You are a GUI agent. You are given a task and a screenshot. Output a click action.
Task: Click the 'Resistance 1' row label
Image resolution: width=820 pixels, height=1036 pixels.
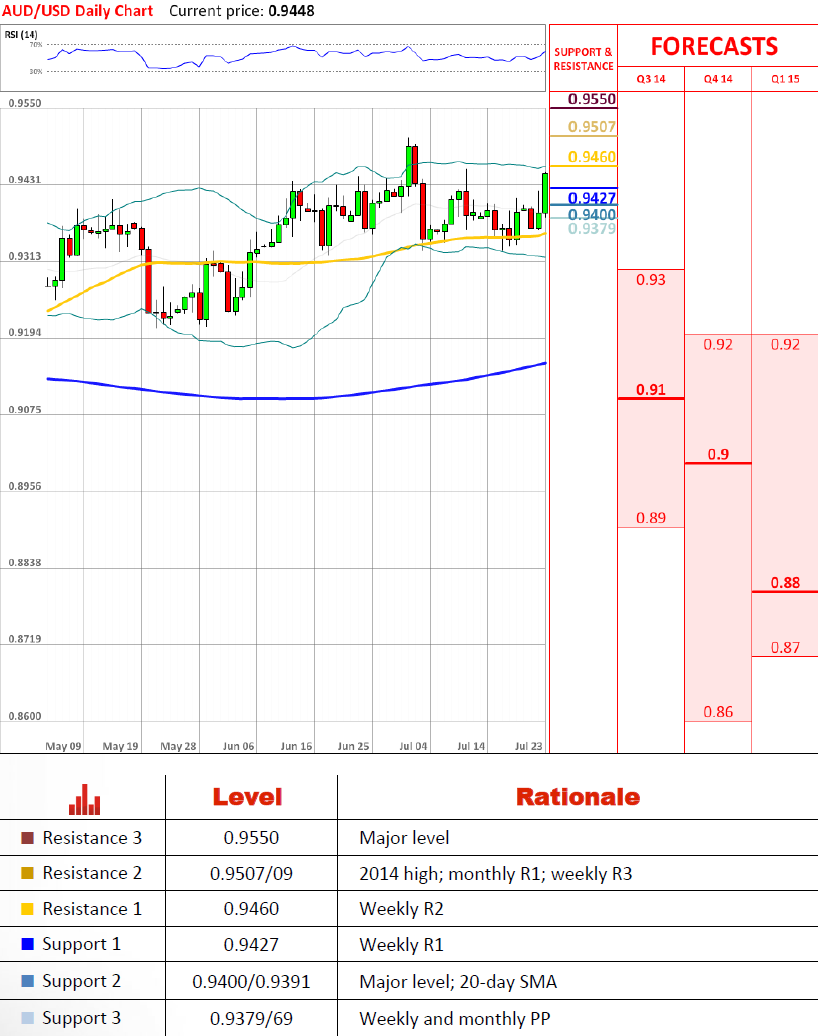(x=92, y=908)
